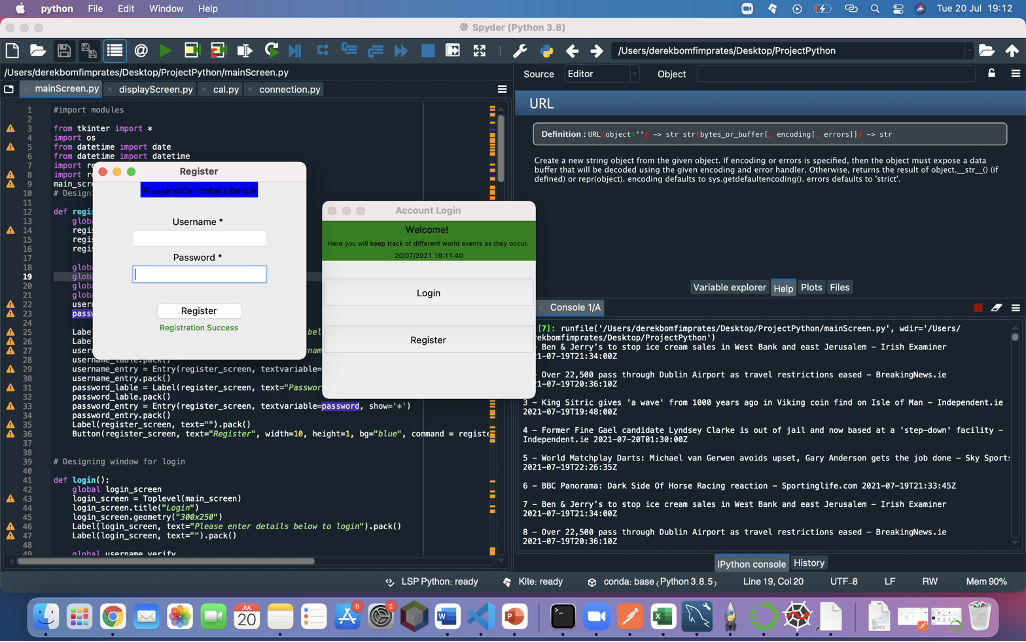Image resolution: width=1026 pixels, height=642 pixels.
Task: Click LSP Python ready status entry
Action: click(432, 582)
